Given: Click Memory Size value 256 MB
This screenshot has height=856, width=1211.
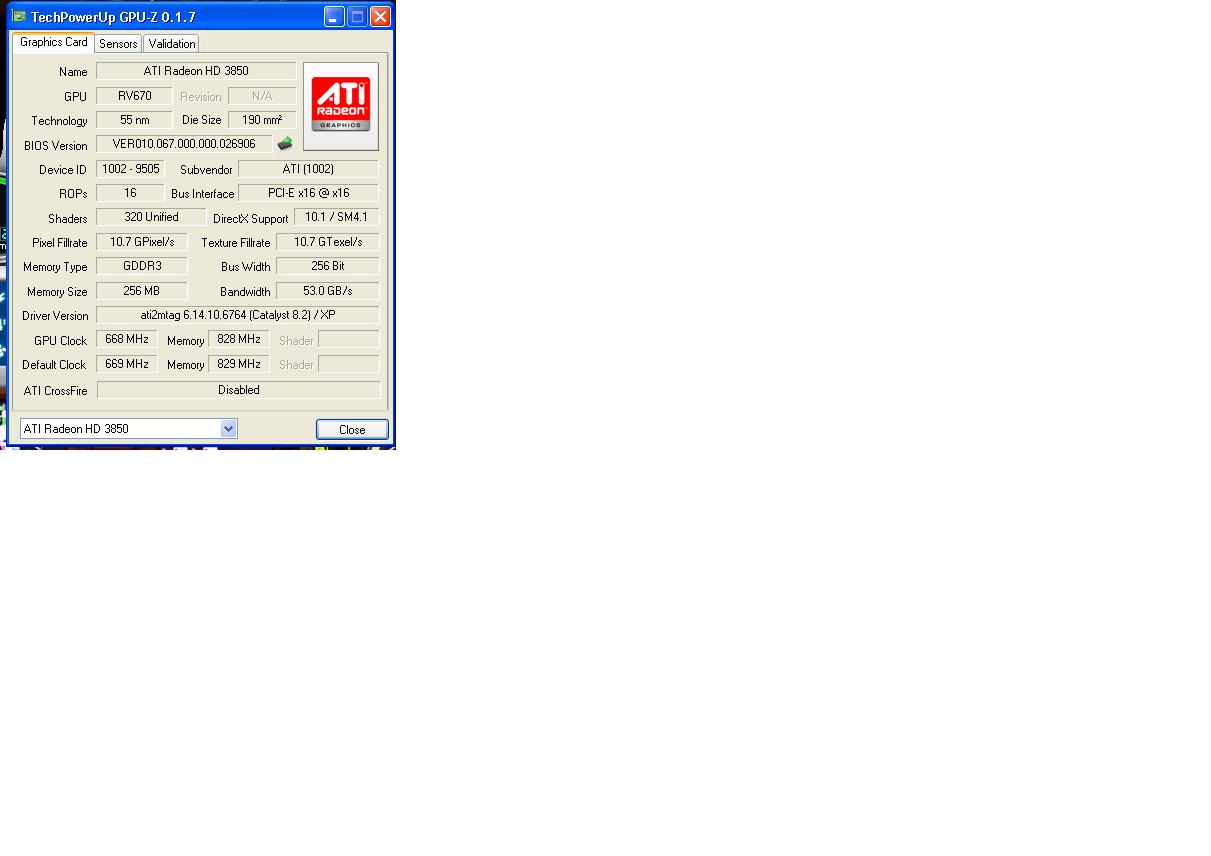Looking at the screenshot, I should click(x=142, y=291).
